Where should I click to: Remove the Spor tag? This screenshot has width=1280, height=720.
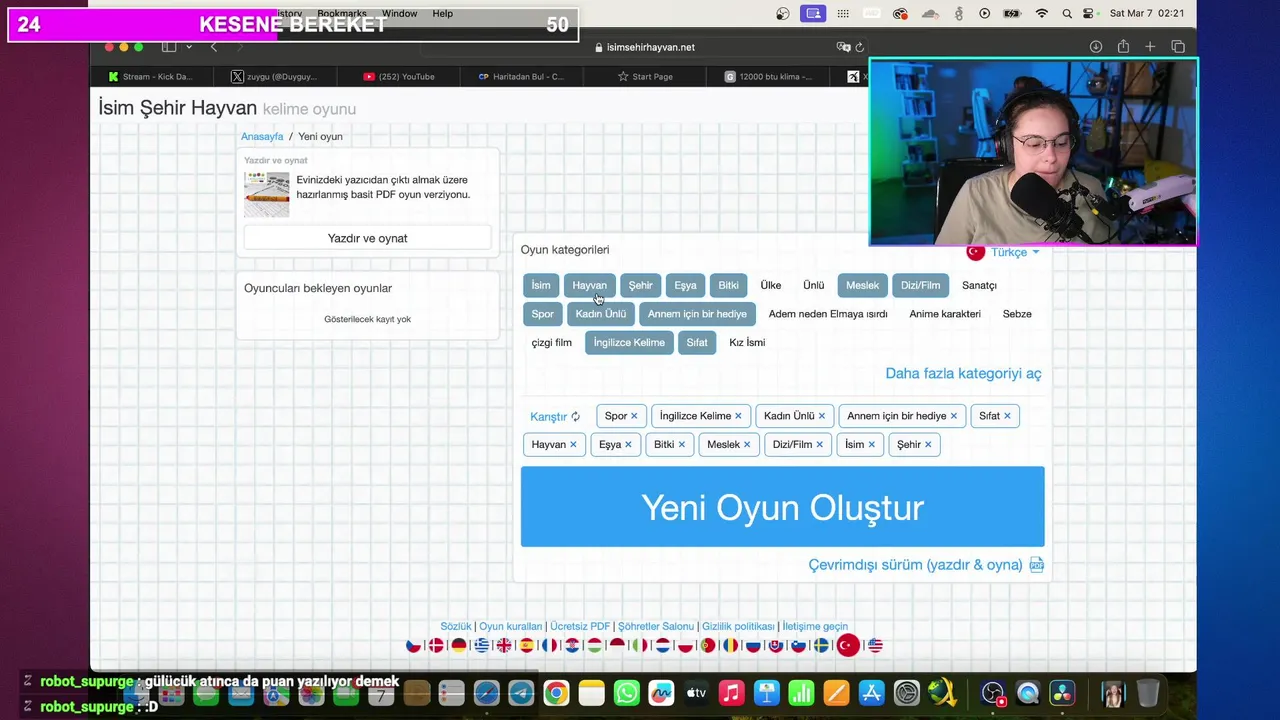634,416
